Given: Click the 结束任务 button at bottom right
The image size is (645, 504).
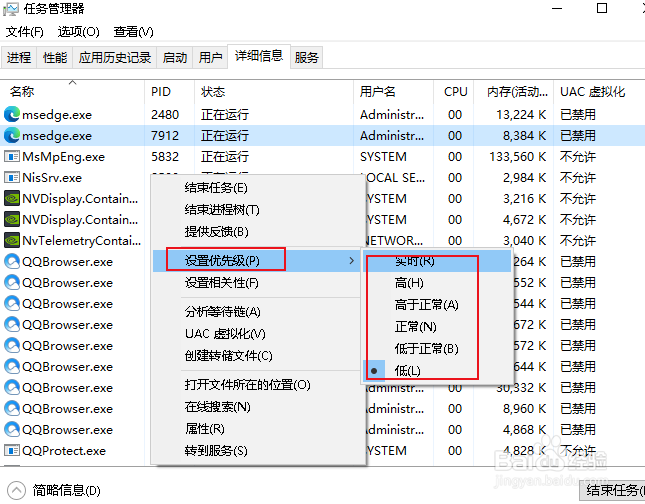Looking at the screenshot, I should [x=612, y=490].
